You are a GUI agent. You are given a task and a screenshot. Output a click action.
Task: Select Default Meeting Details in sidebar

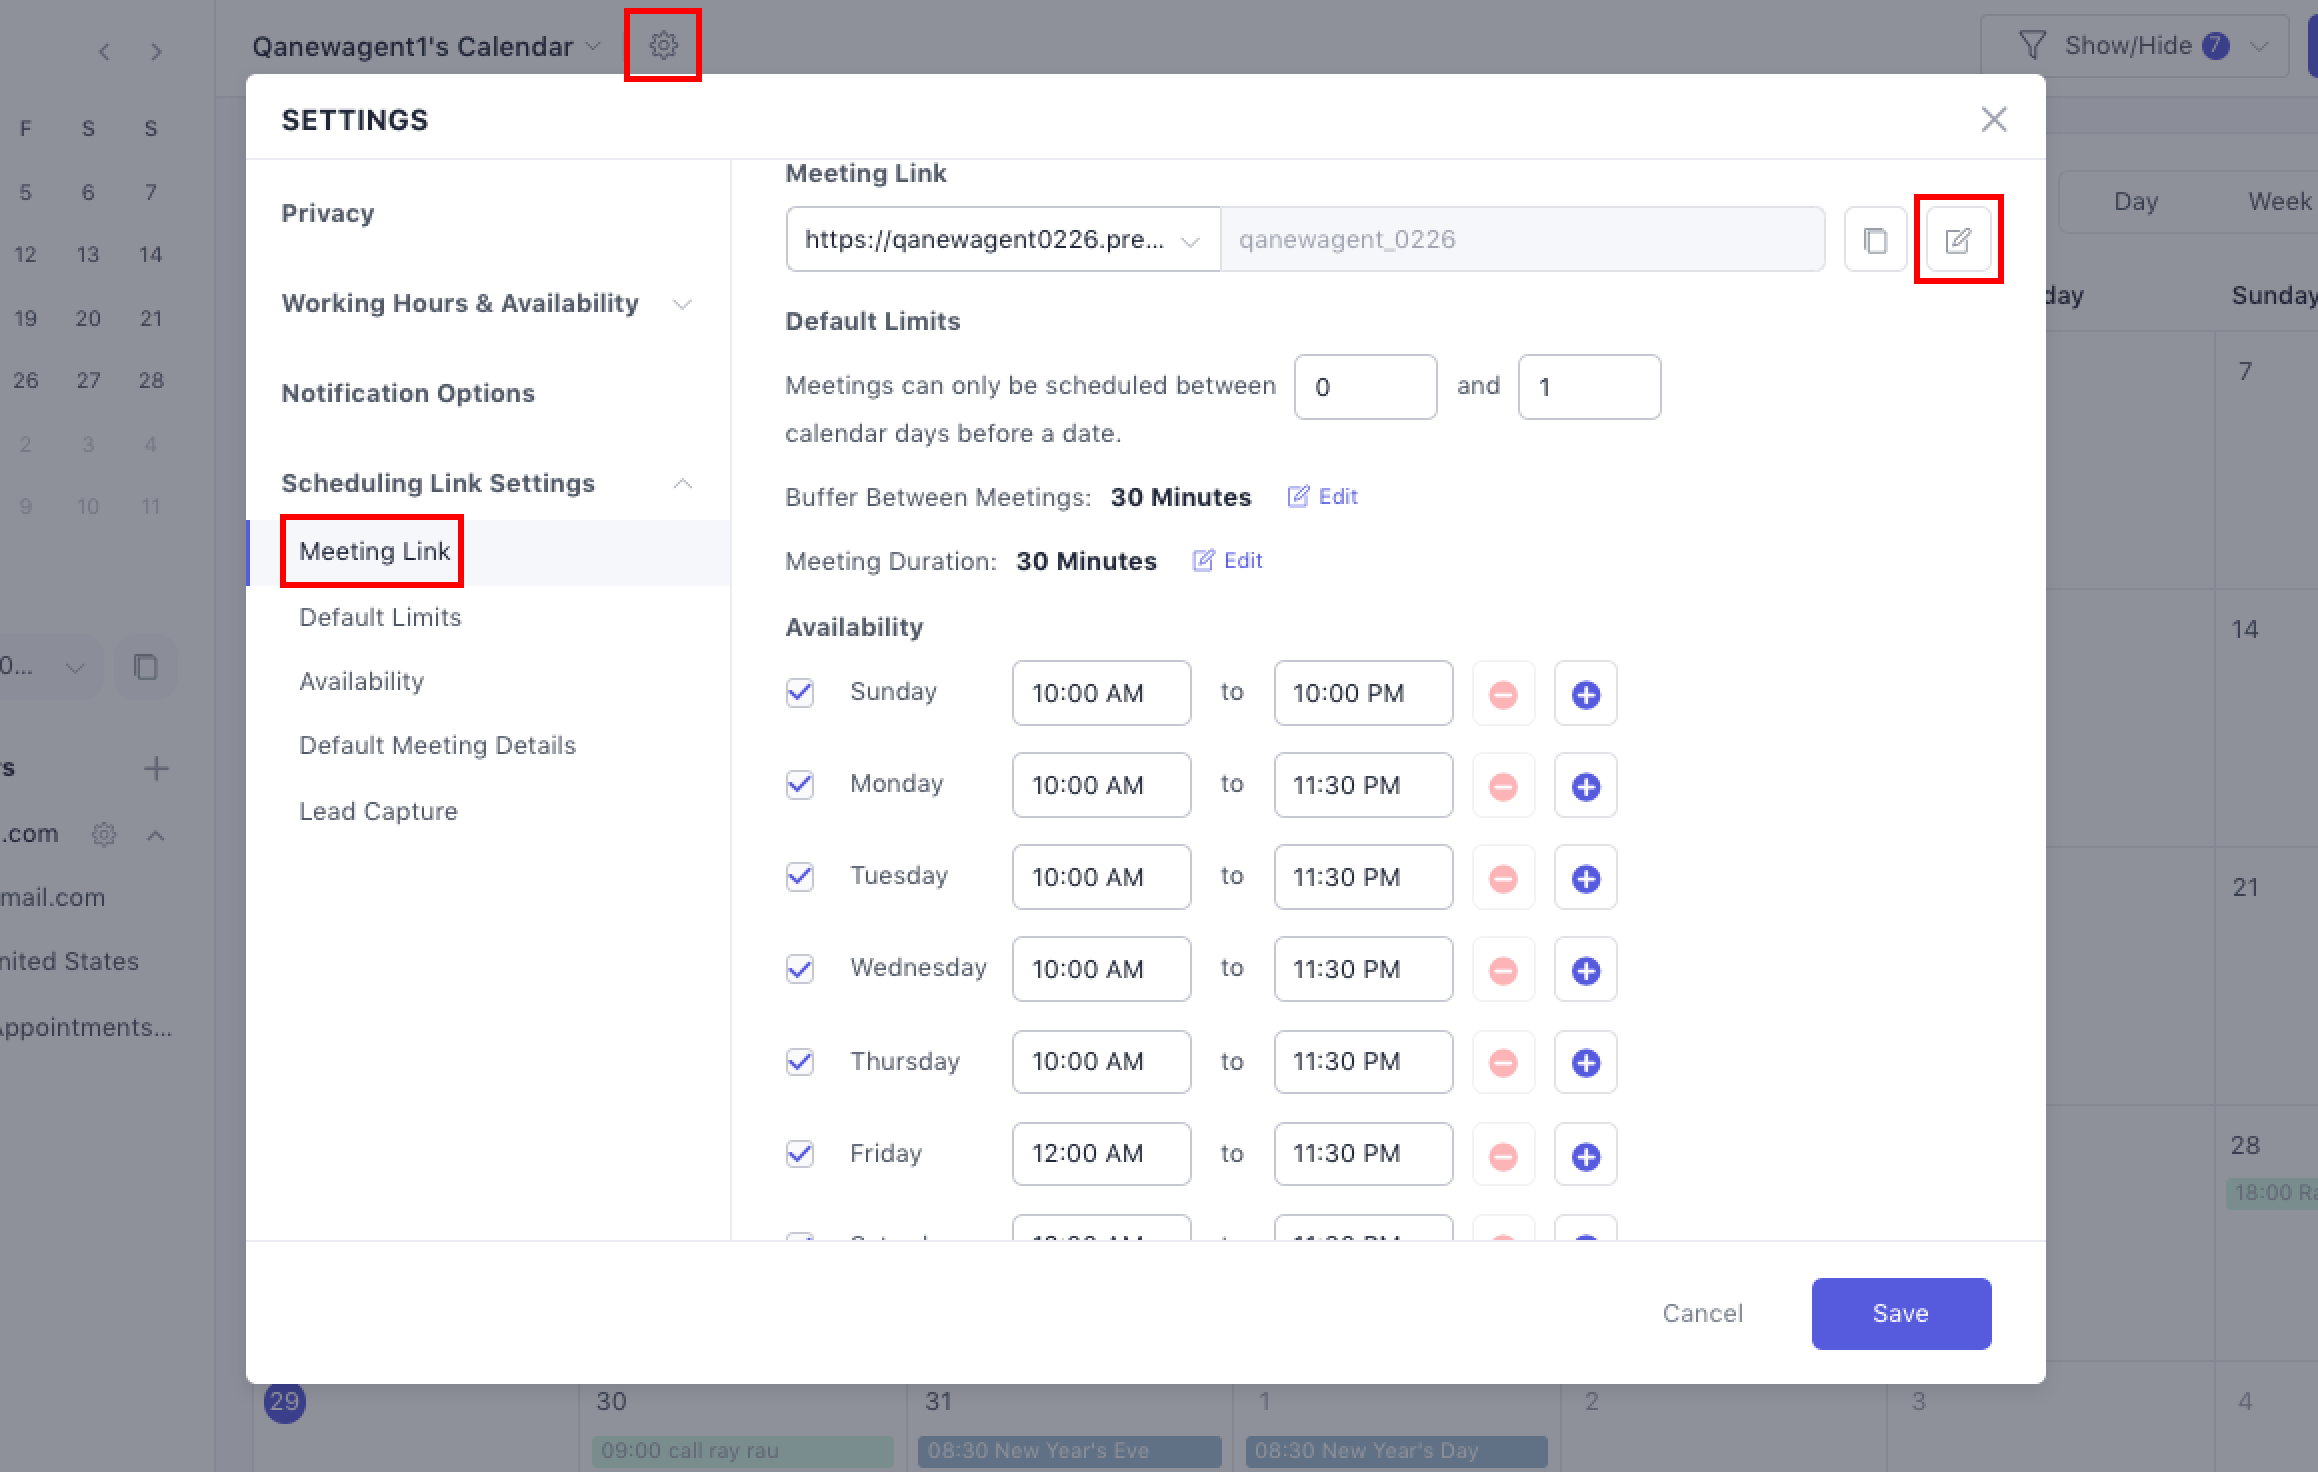(x=437, y=745)
